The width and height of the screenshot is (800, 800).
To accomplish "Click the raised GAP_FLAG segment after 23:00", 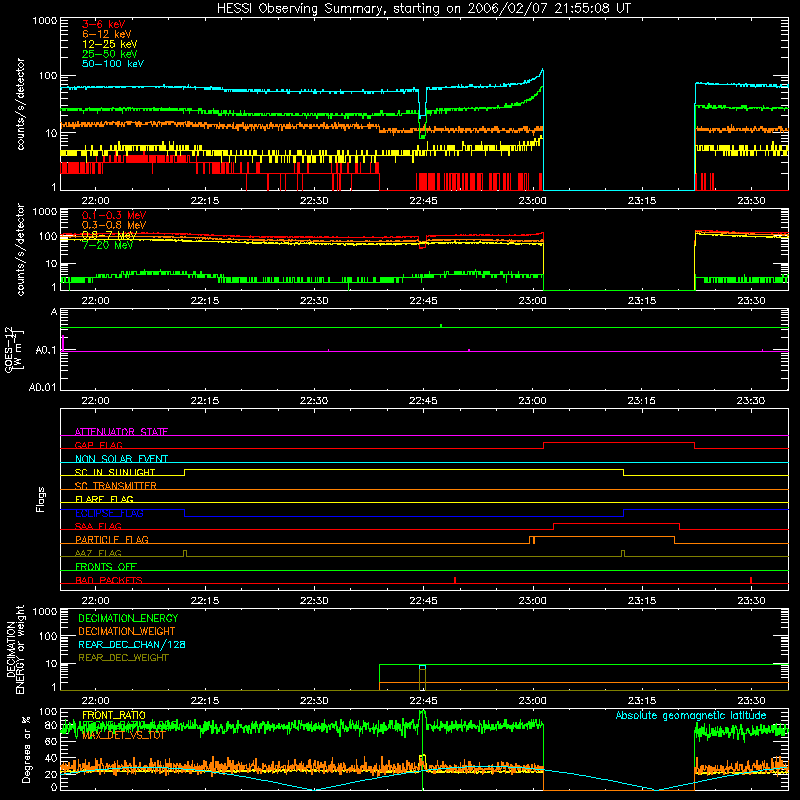I will (619, 443).
